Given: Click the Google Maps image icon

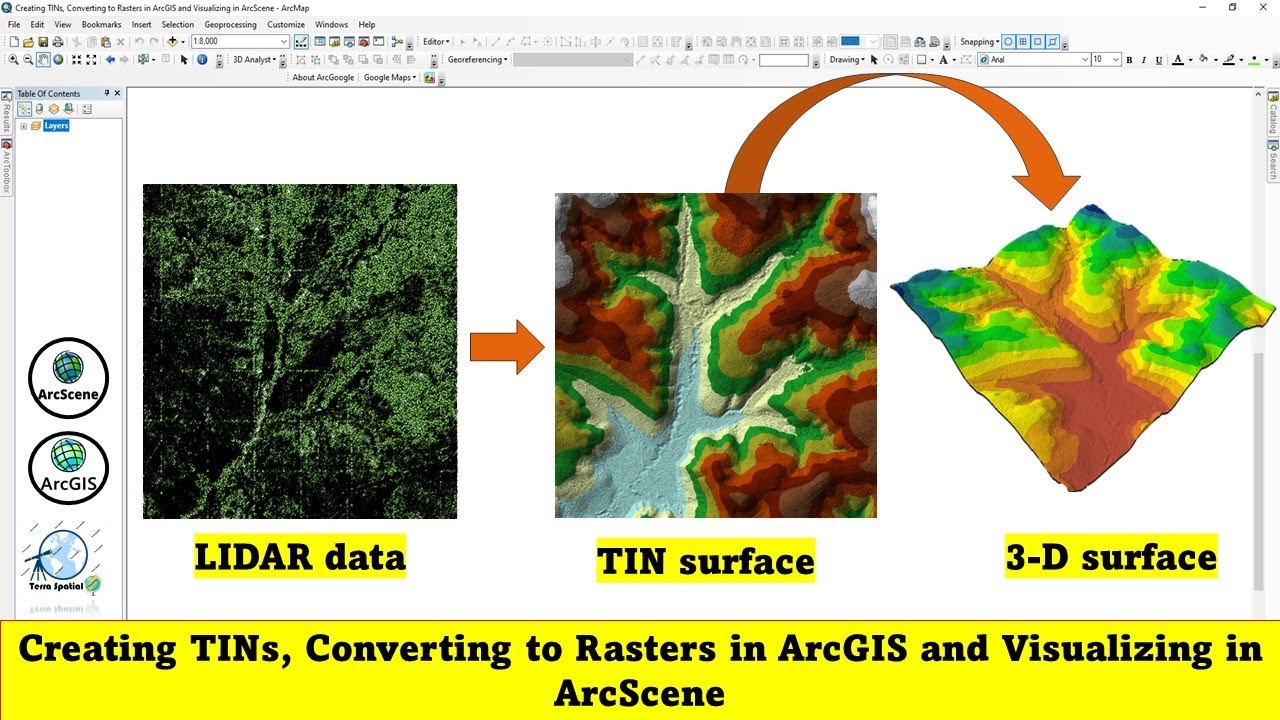Looking at the screenshot, I should [x=429, y=78].
